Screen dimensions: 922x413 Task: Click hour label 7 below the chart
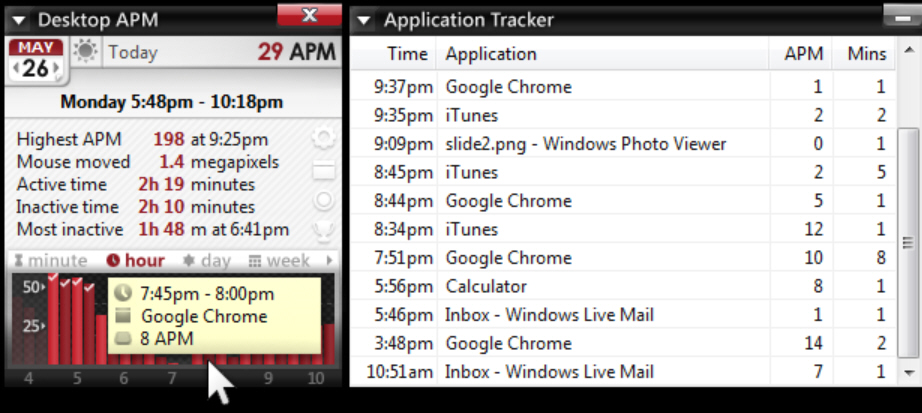click(171, 378)
